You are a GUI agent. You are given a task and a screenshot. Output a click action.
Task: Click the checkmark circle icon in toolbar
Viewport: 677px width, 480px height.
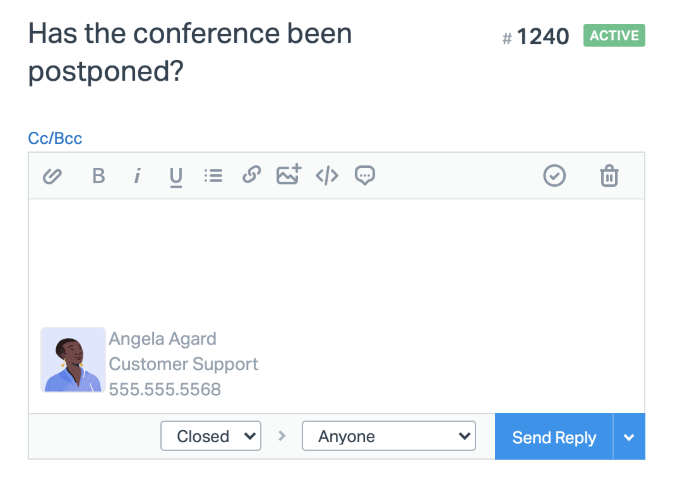tap(554, 176)
